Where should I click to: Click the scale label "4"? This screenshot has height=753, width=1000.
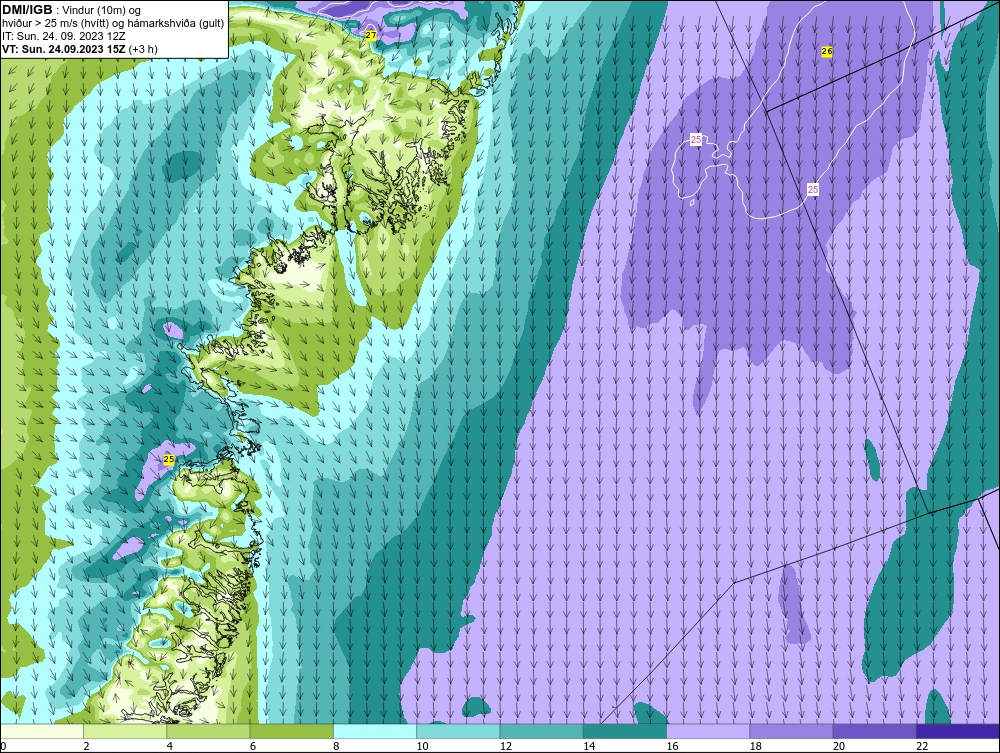170,746
